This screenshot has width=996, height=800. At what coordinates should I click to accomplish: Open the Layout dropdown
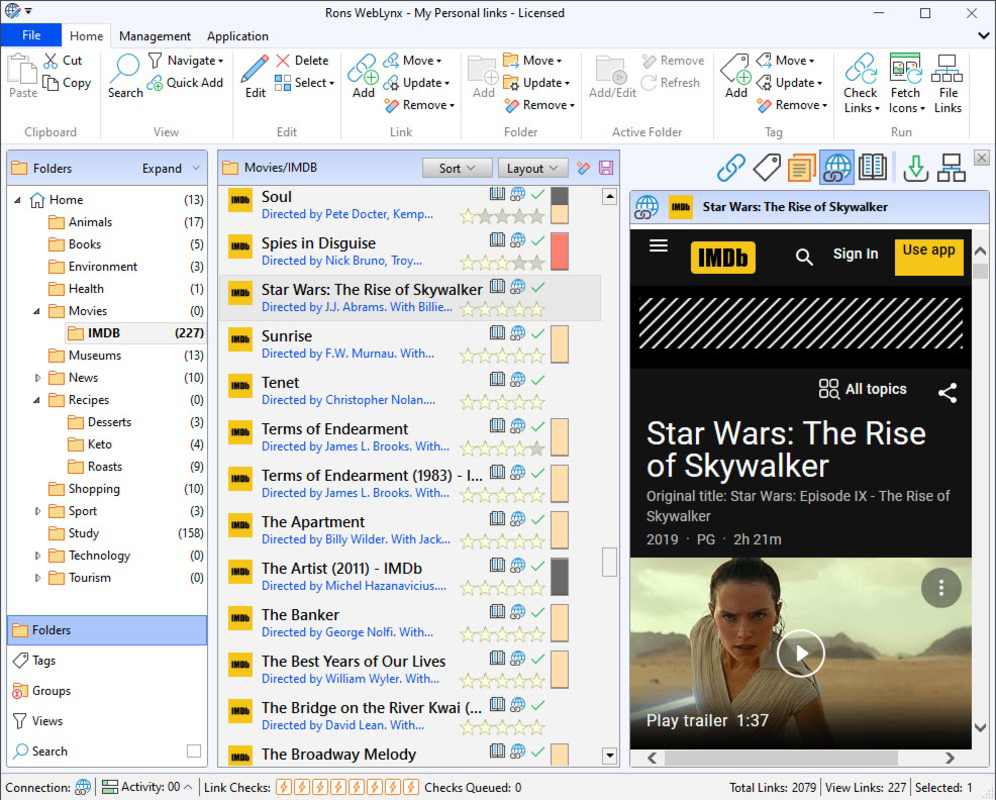point(532,167)
